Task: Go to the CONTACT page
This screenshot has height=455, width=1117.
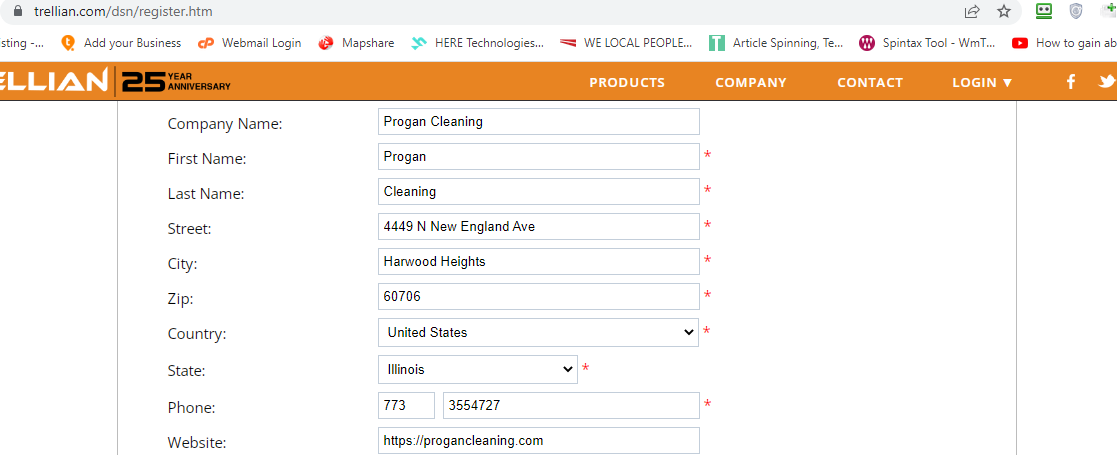Action: [x=870, y=82]
